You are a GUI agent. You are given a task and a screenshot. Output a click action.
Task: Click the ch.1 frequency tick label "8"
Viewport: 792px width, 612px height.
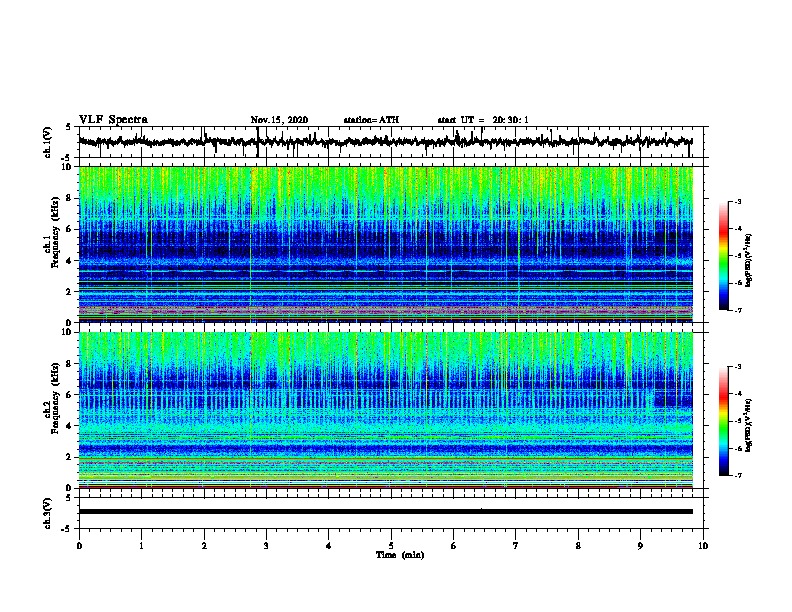(x=69, y=198)
